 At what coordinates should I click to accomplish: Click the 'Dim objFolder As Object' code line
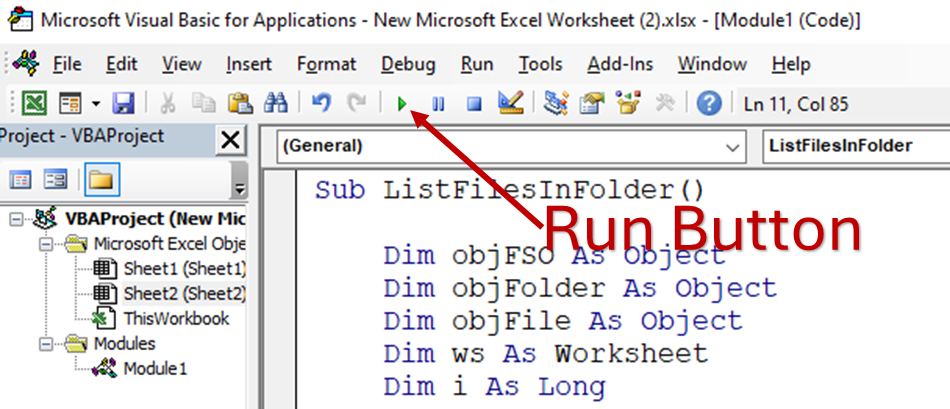580,288
